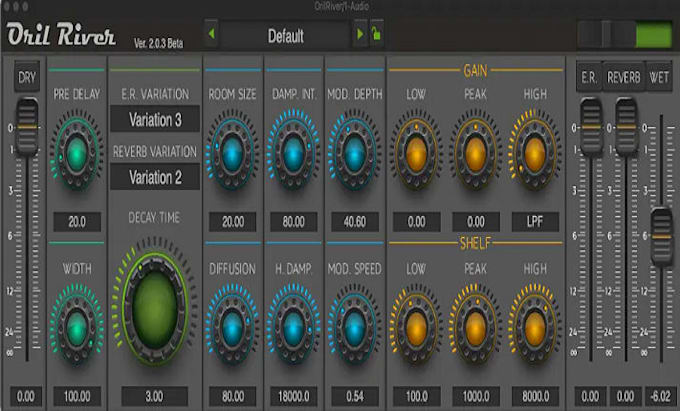Toggle the E.R. mute button
680x411 pixels.
tap(589, 77)
